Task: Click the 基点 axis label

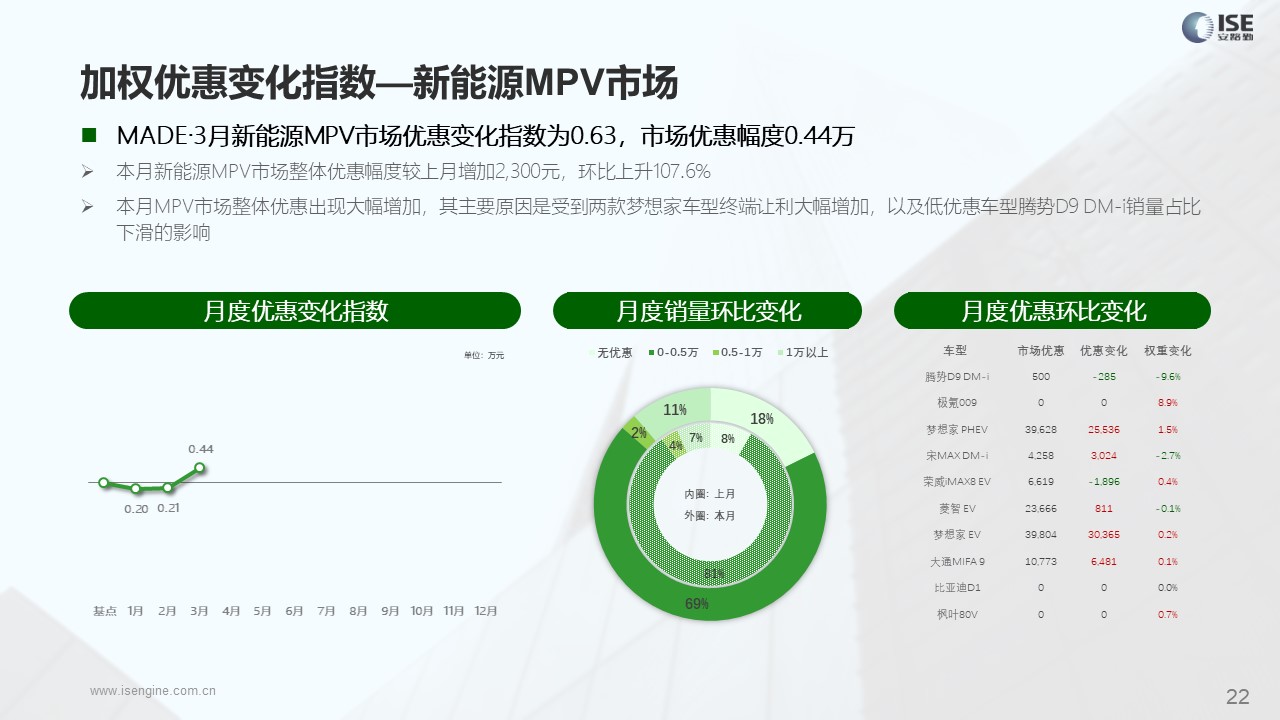Action: pos(104,610)
